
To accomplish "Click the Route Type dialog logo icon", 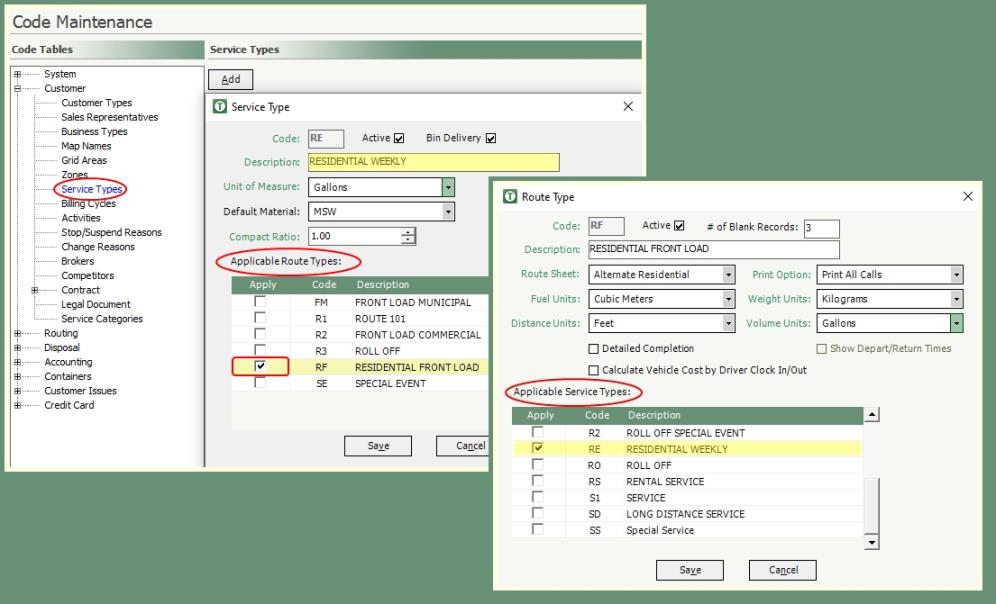I will pyautogui.click(x=510, y=197).
